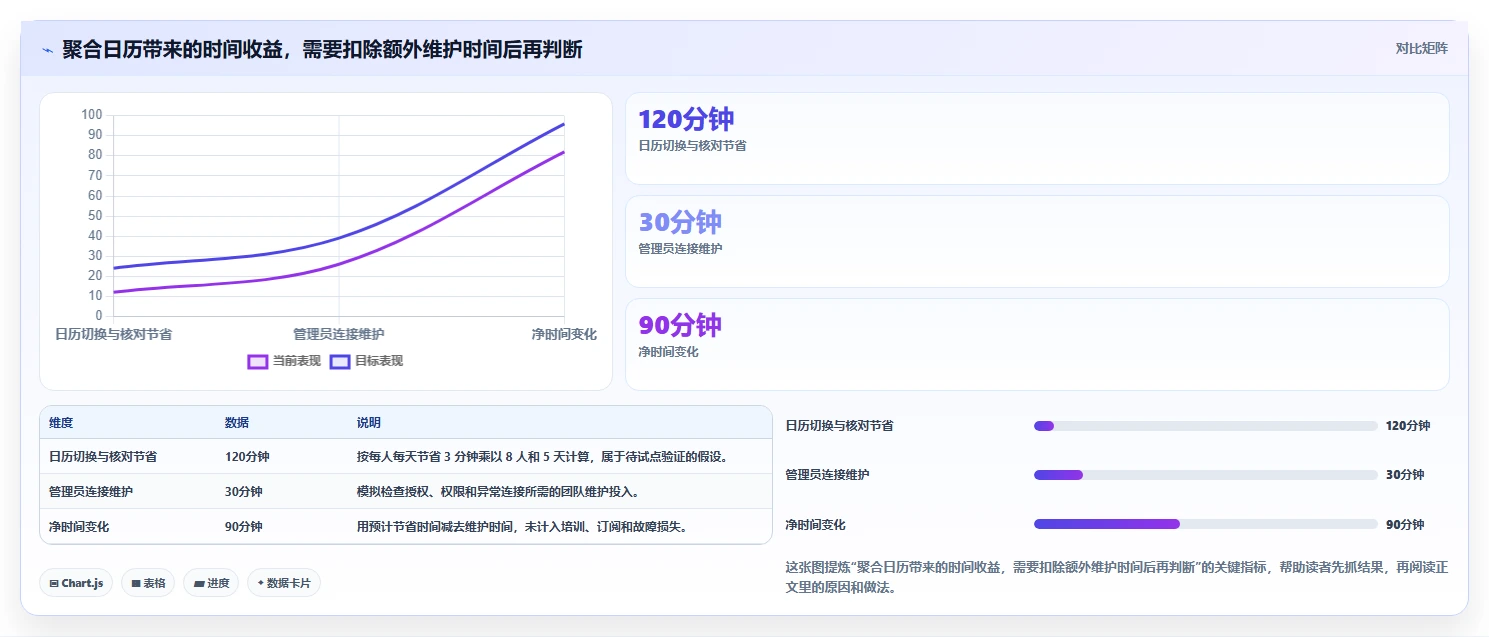Click the 数据卡片 tag chip

click(x=284, y=583)
